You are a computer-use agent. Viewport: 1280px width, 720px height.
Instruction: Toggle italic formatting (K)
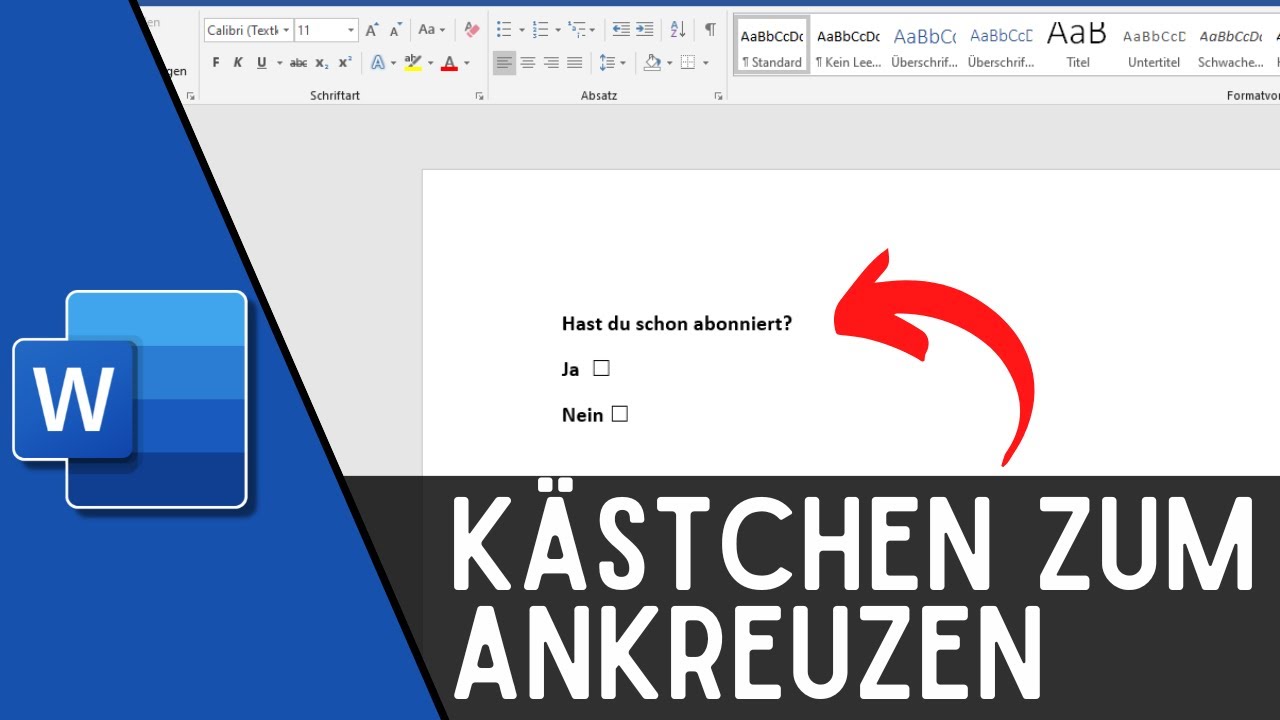point(238,63)
